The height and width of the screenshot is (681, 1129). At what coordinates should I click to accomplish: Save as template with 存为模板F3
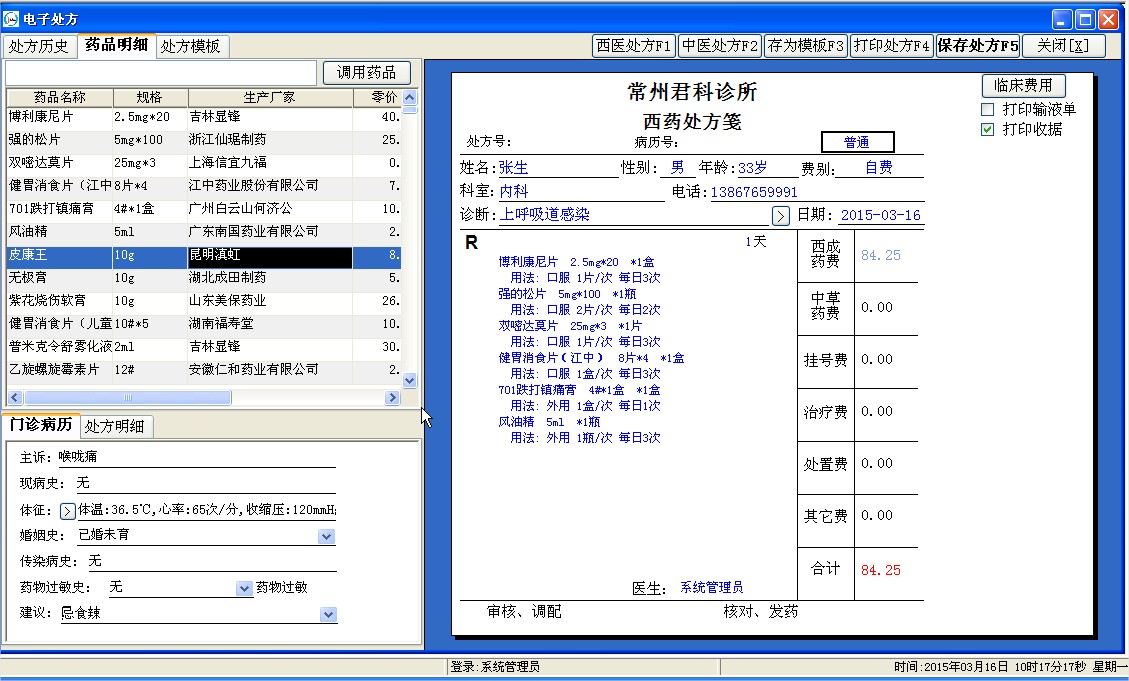(806, 45)
